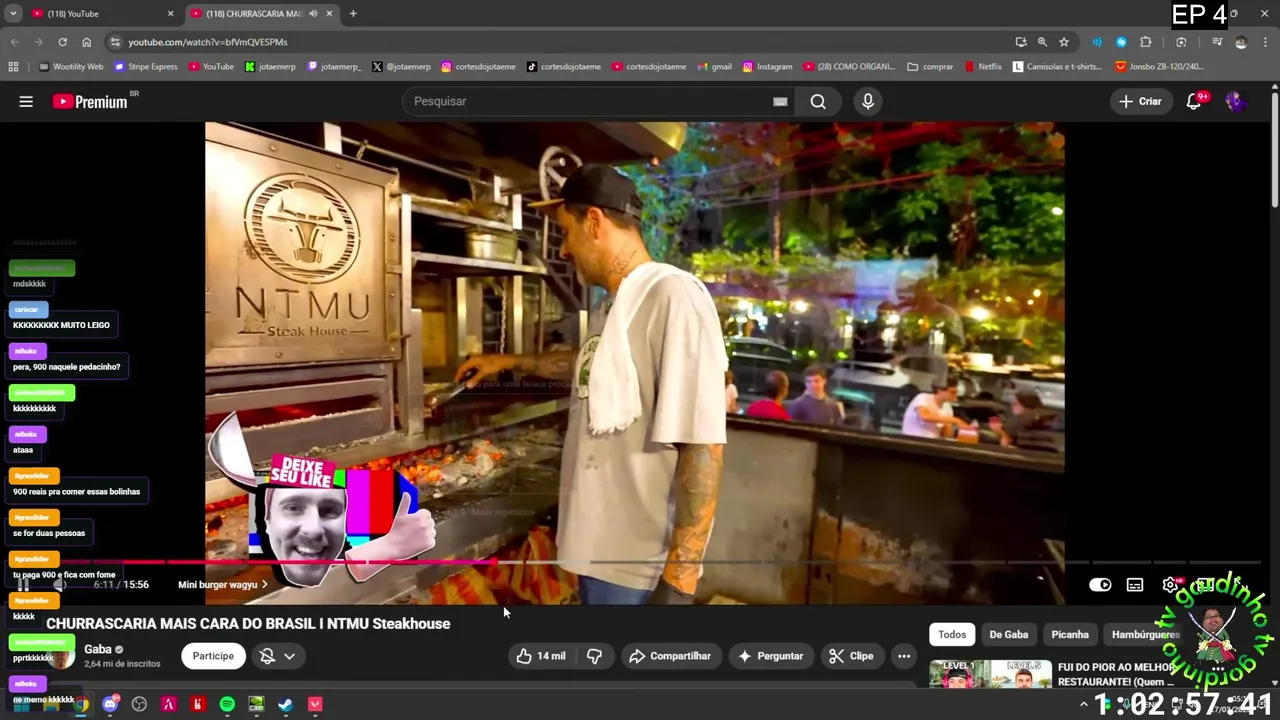Click the Compartilhar share button
The width and height of the screenshot is (1280, 720).
[x=669, y=656]
